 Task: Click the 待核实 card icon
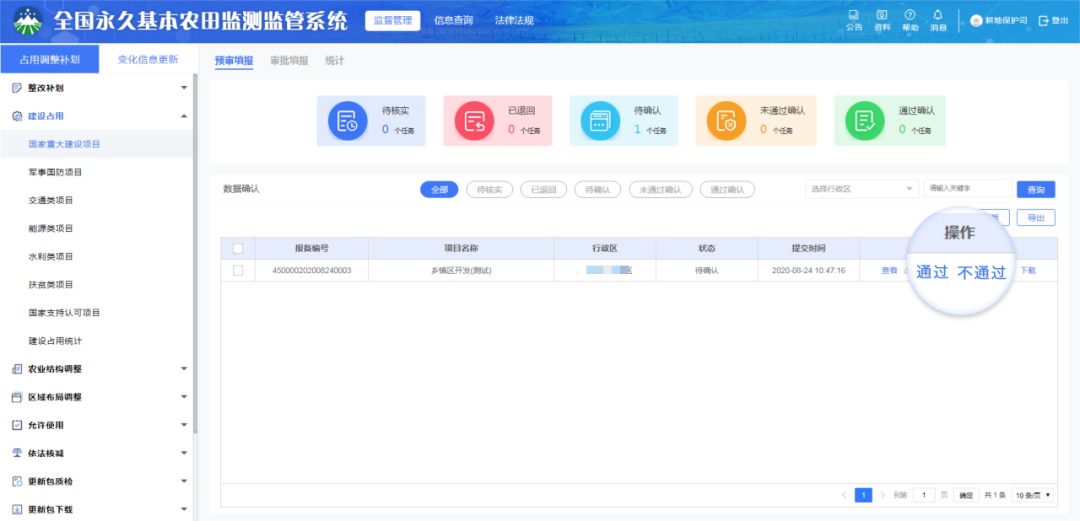pyautogui.click(x=347, y=121)
